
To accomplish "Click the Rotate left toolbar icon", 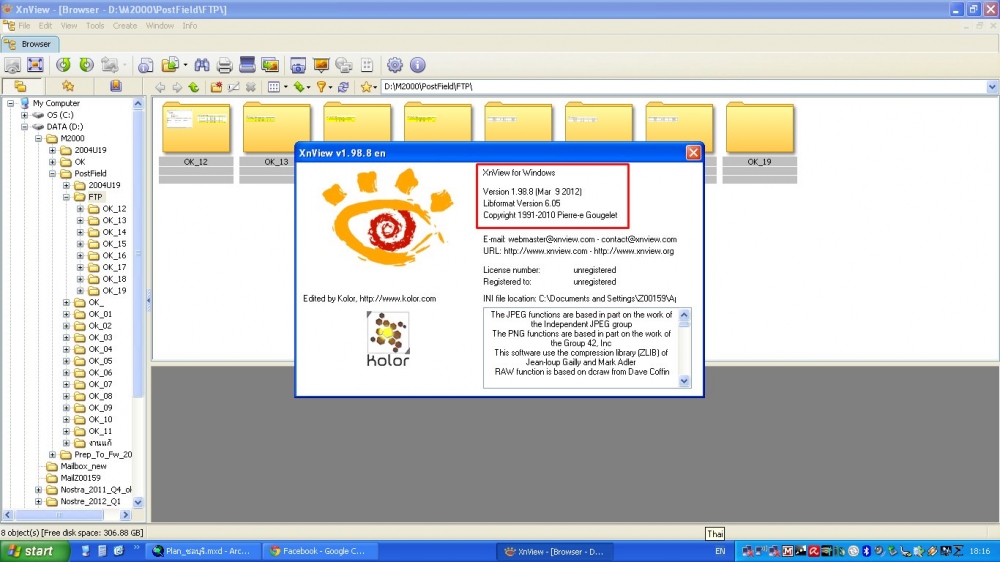I will [x=63, y=64].
